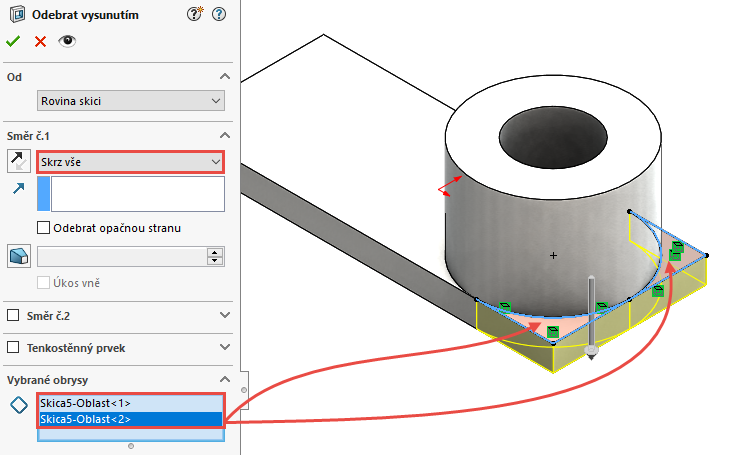Click the side panel splitter handle
Image resolution: width=750 pixels, height=455 pixels.
click(244, 390)
